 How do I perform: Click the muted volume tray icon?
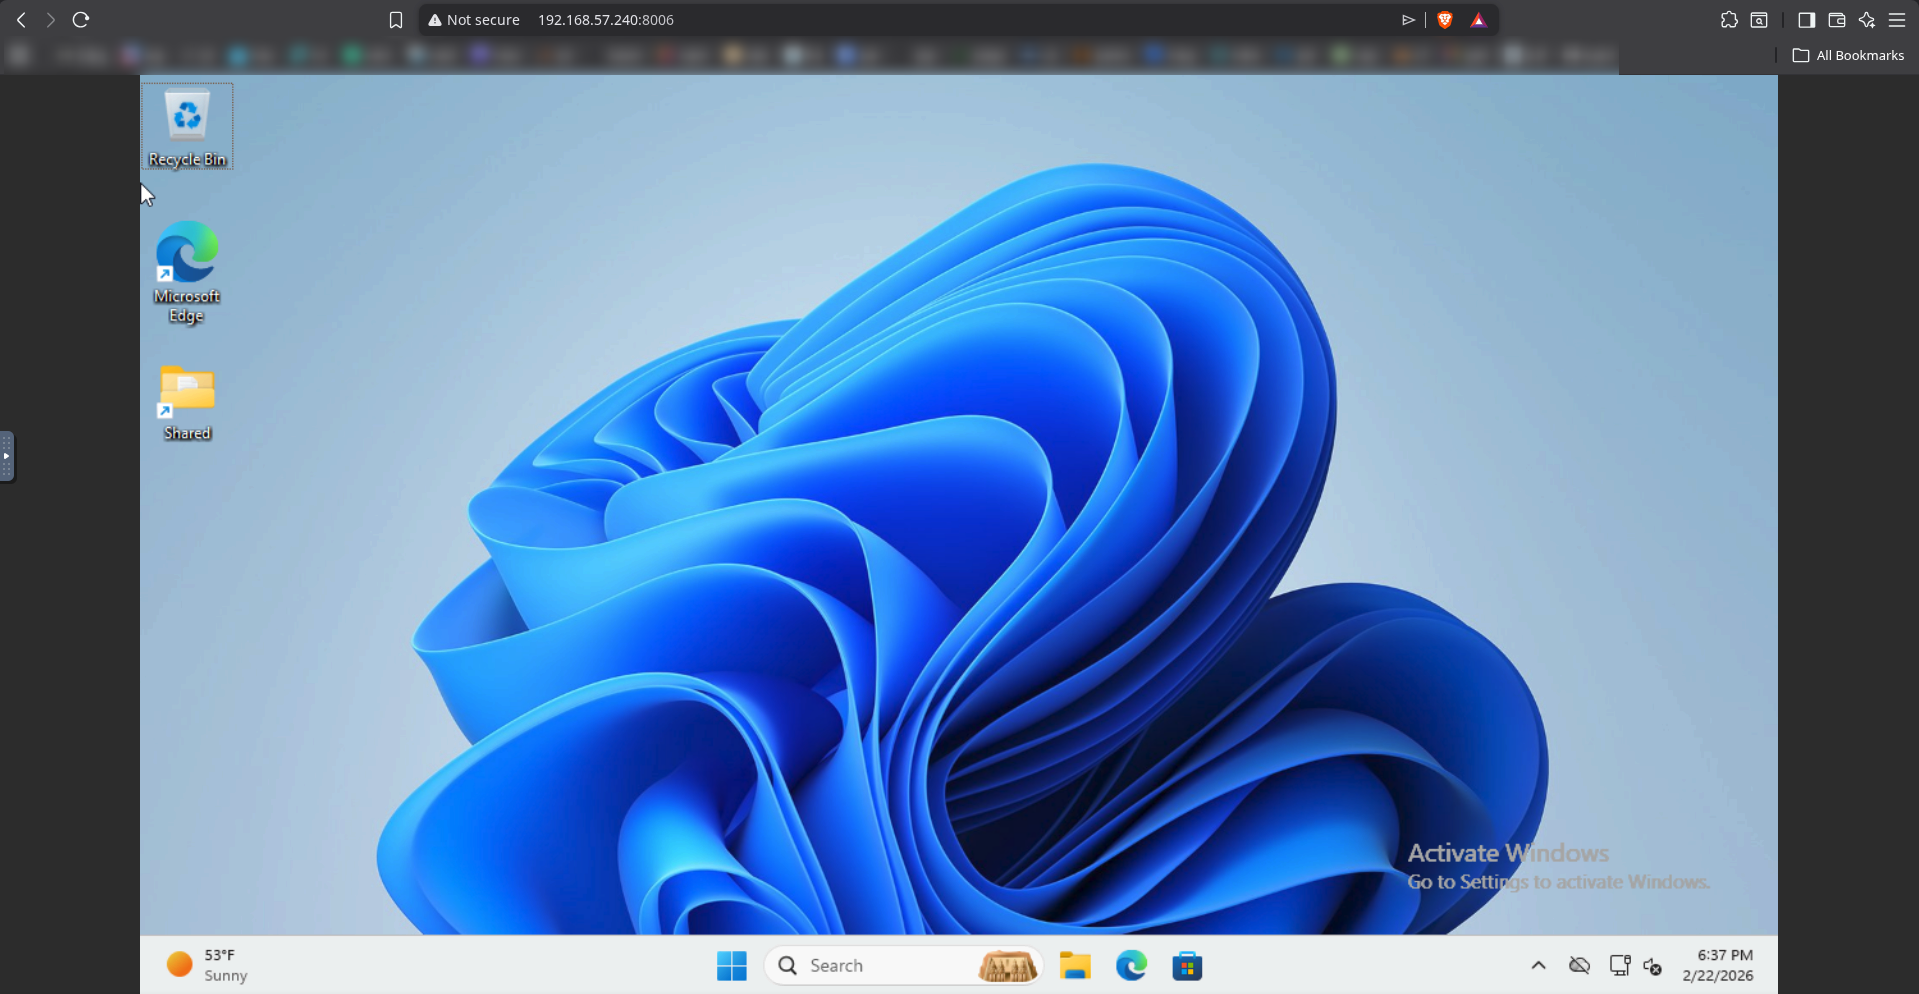(x=1652, y=966)
